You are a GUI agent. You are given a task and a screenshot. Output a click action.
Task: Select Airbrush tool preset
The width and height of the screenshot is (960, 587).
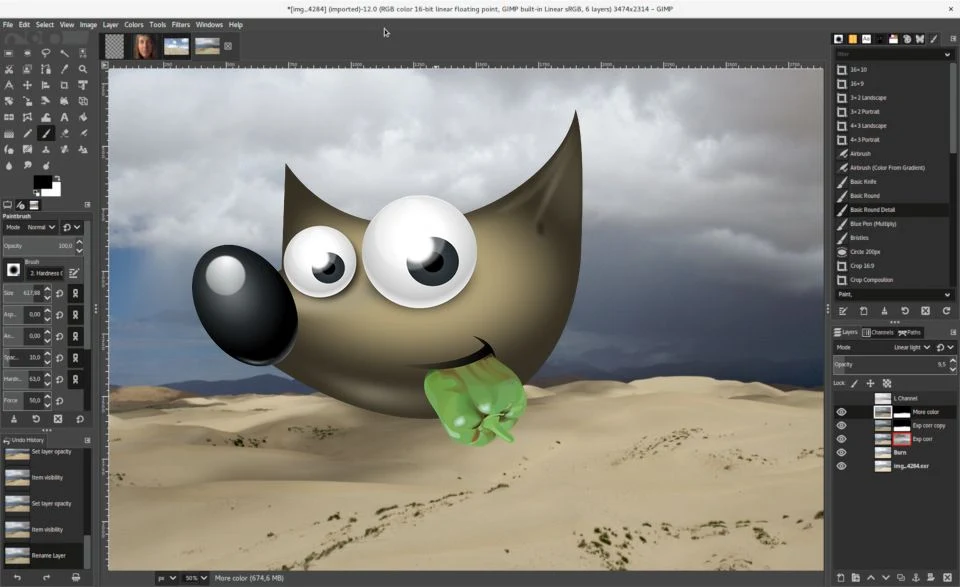click(892, 154)
